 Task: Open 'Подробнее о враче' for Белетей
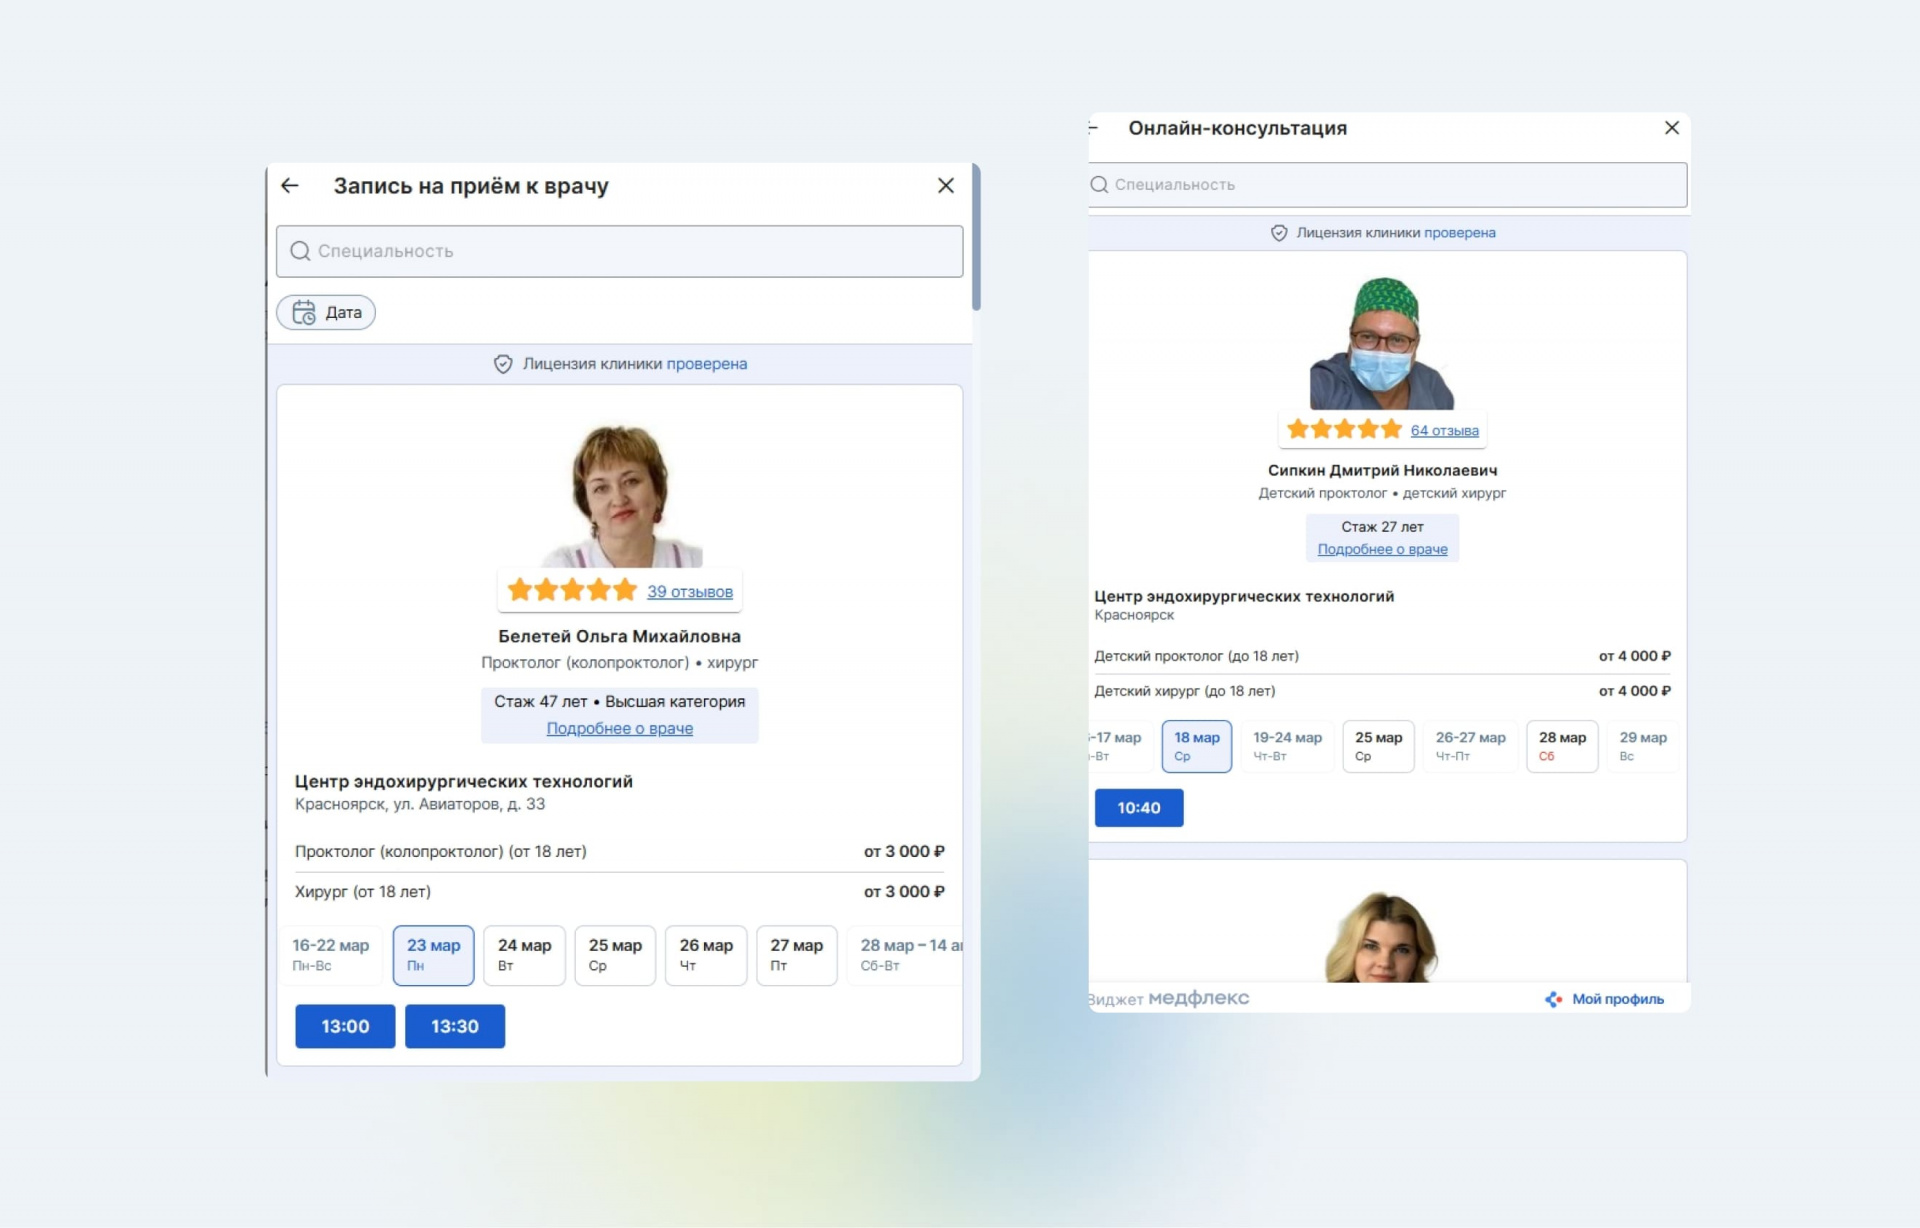click(x=620, y=728)
